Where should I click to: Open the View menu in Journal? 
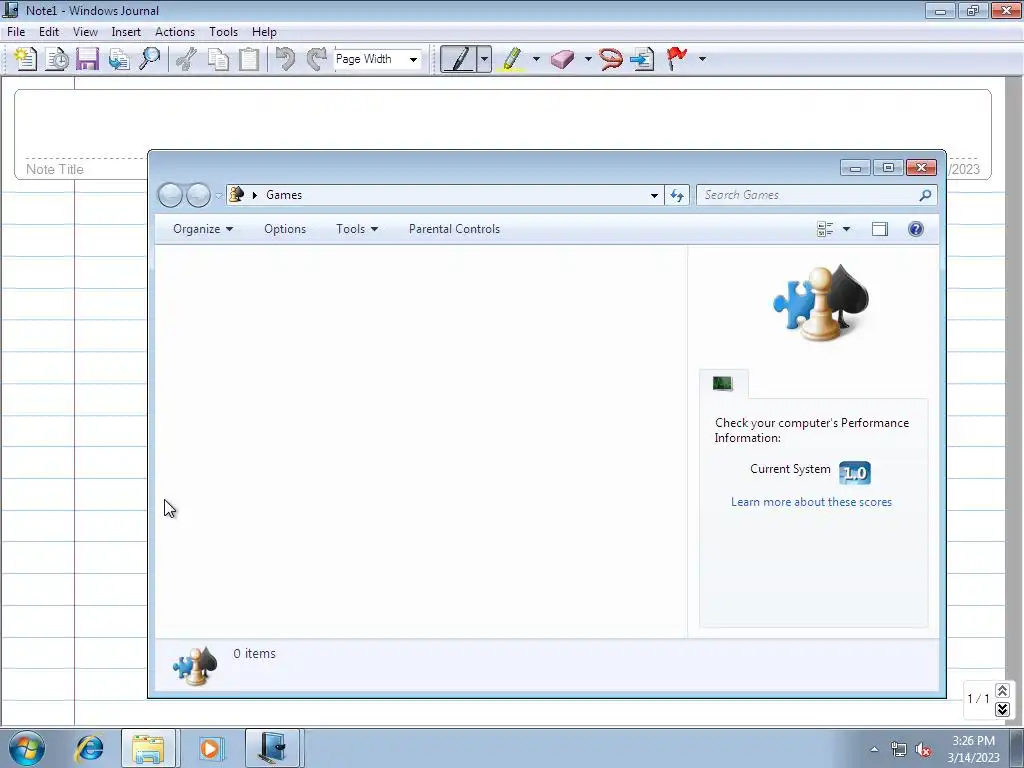click(85, 31)
